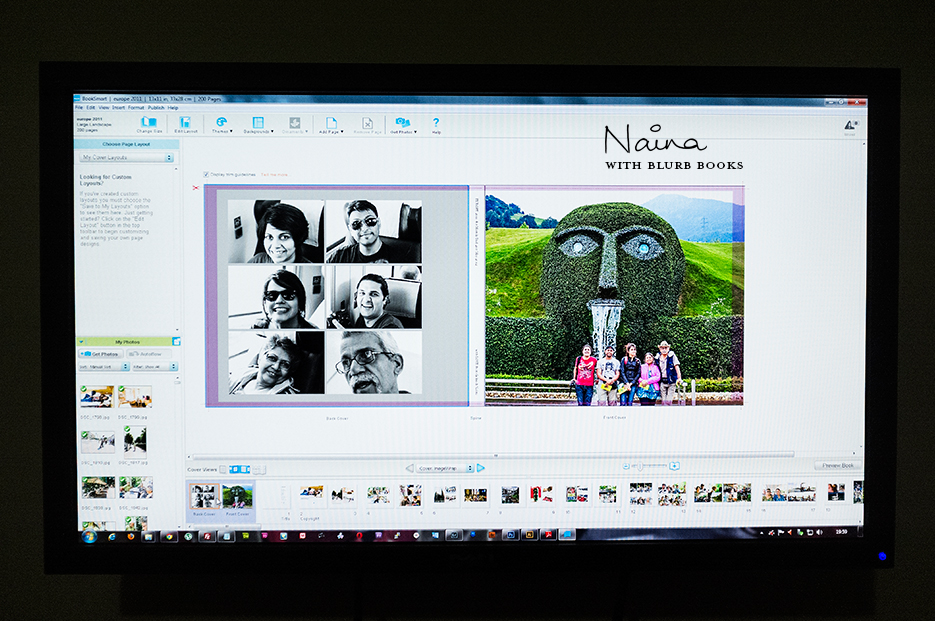
Task: Select the DSC_1842.jpg photo thumbnail
Action: click(136, 487)
